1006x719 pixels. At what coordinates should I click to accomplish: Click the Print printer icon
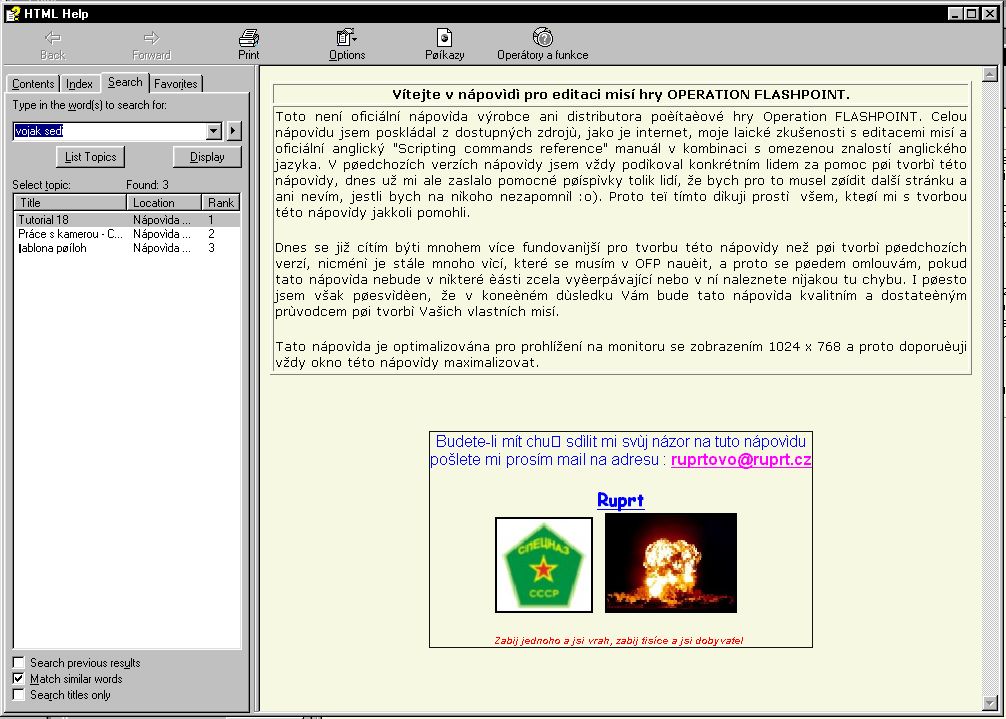tap(249, 37)
